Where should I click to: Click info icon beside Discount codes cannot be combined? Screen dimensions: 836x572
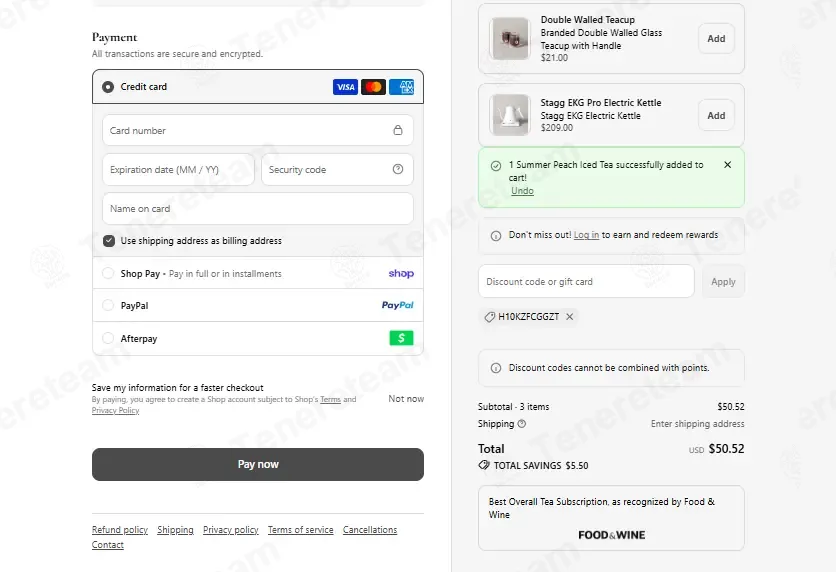496,368
